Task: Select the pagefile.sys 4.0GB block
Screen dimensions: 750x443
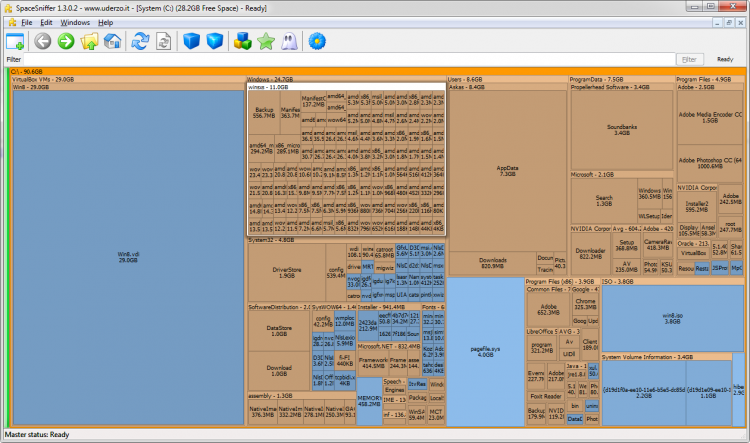Action: pos(485,352)
